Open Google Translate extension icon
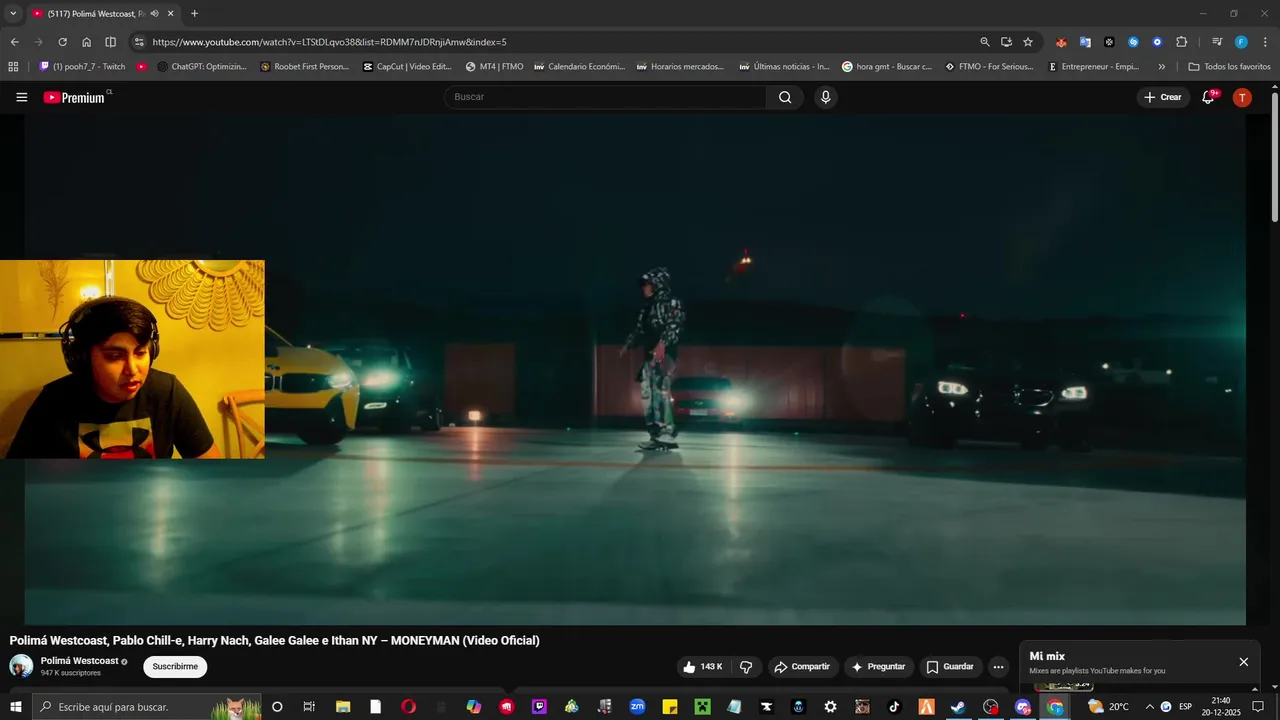The image size is (1280, 720). pyautogui.click(x=1085, y=42)
